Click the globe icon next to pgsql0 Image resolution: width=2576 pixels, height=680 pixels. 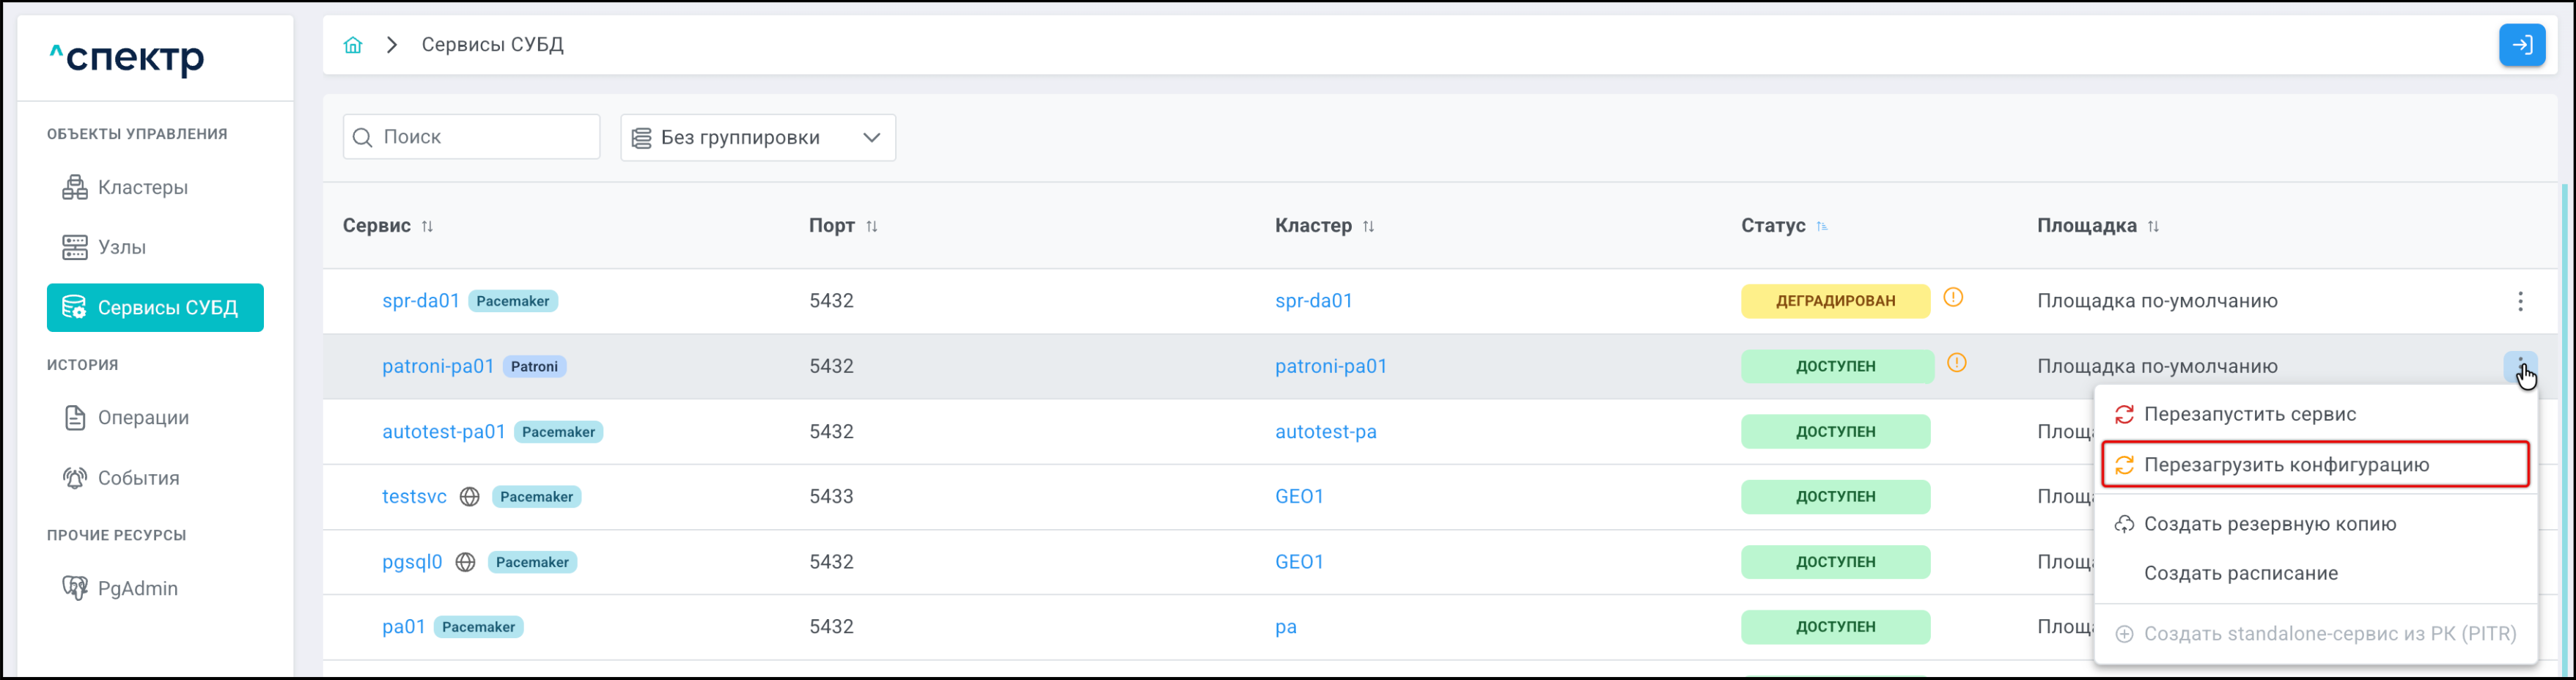point(465,562)
